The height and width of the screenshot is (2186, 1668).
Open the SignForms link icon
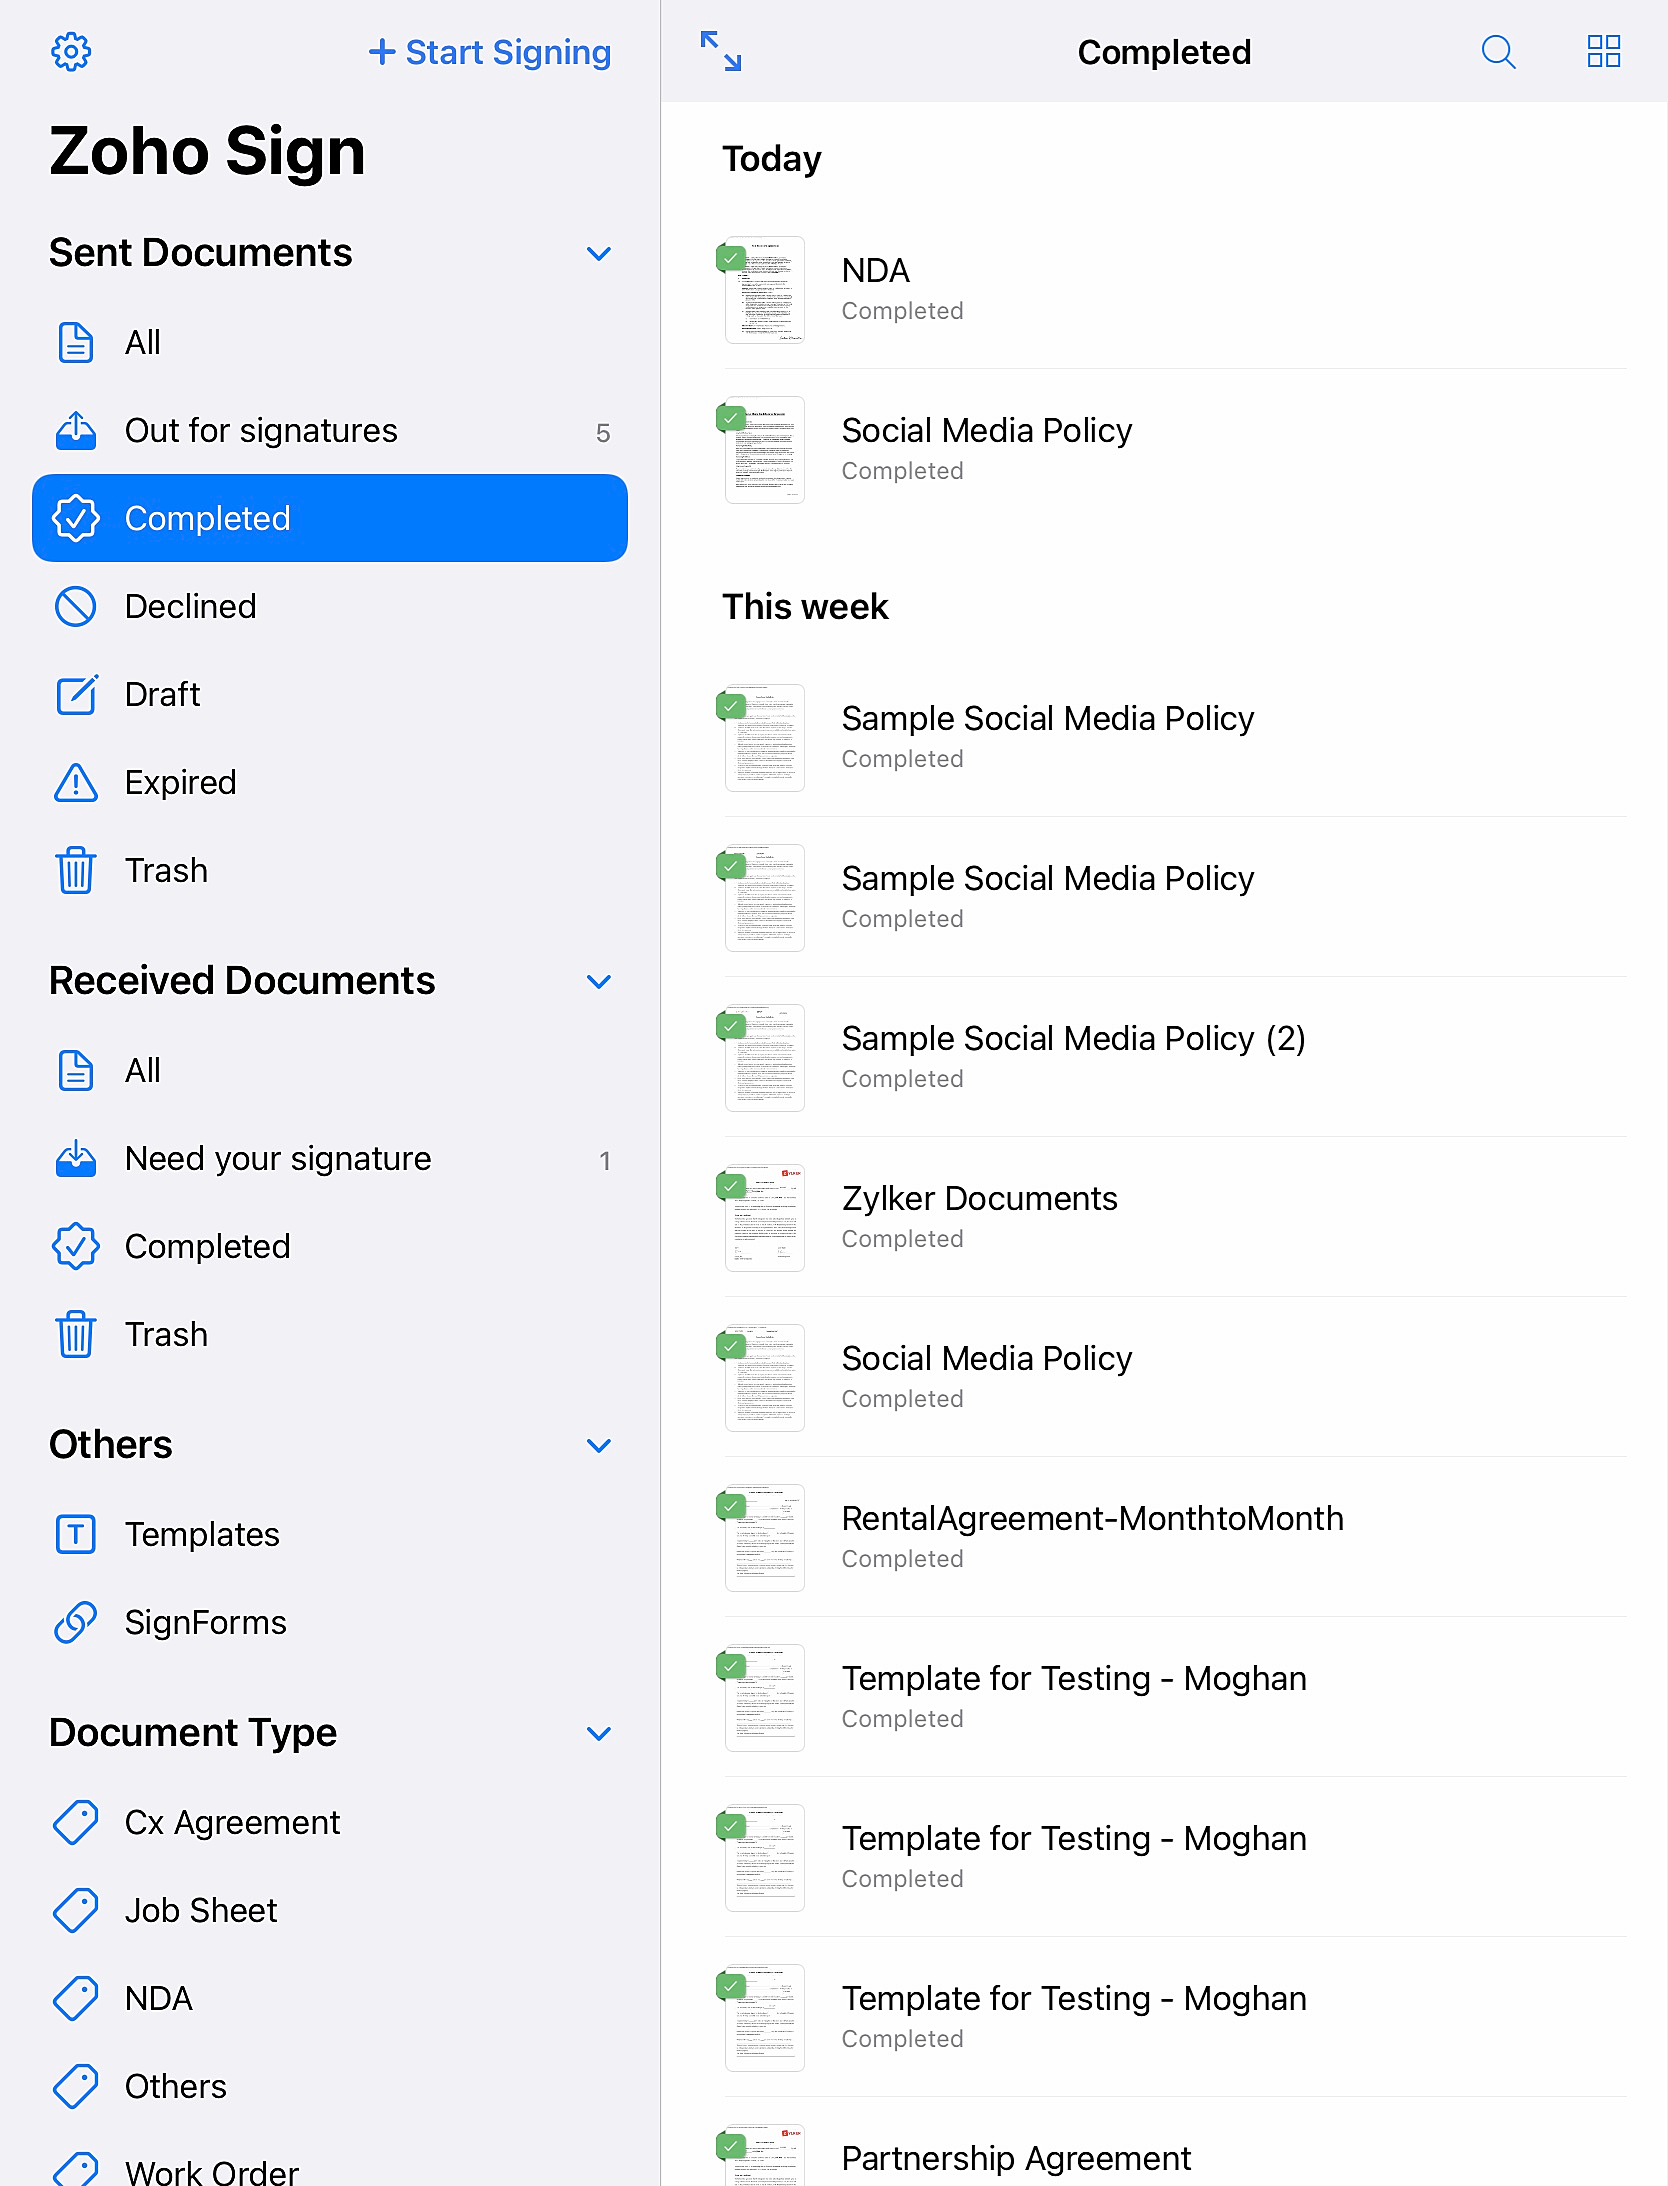pyautogui.click(x=76, y=1622)
